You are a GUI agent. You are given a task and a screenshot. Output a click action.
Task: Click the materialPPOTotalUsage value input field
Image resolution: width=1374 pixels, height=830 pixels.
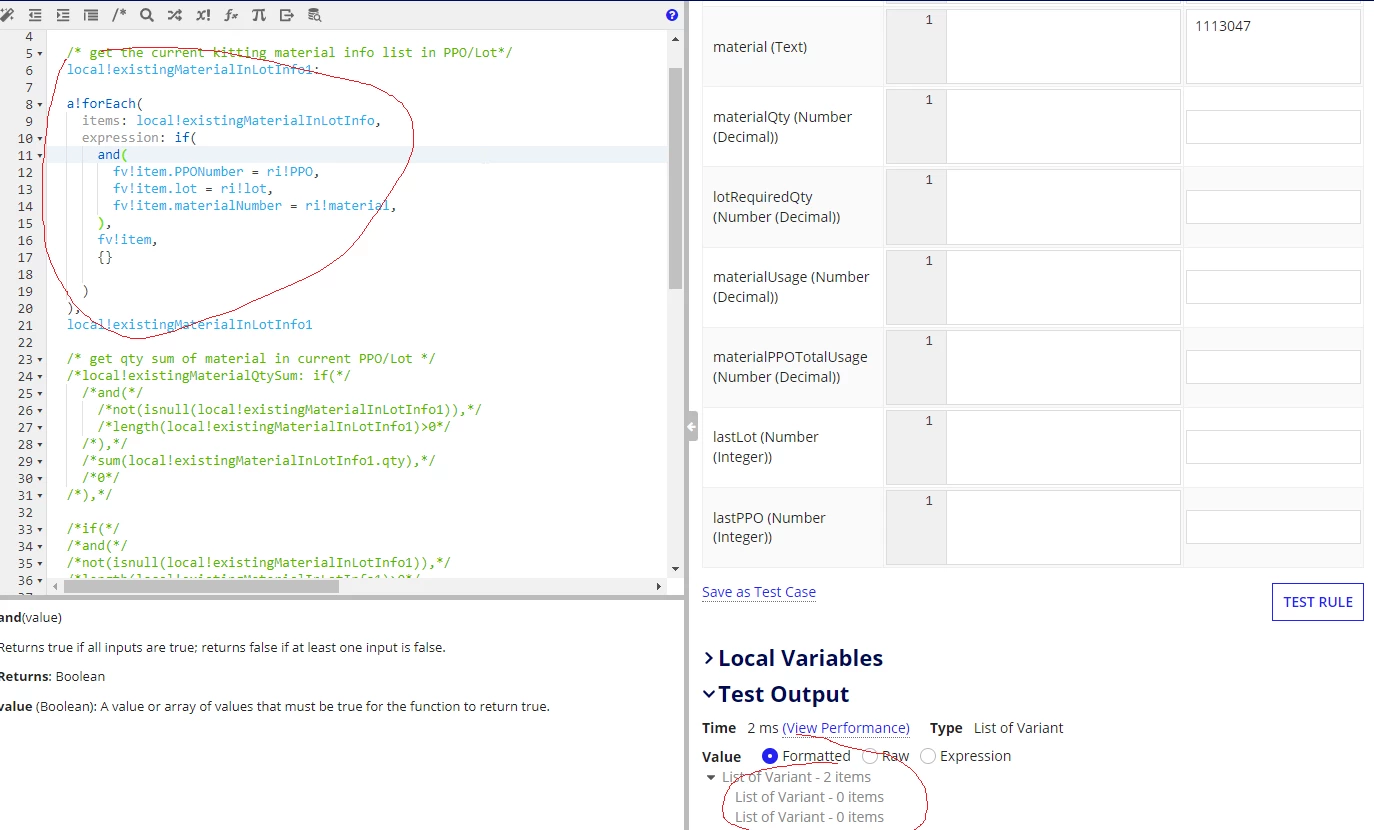pos(1273,367)
